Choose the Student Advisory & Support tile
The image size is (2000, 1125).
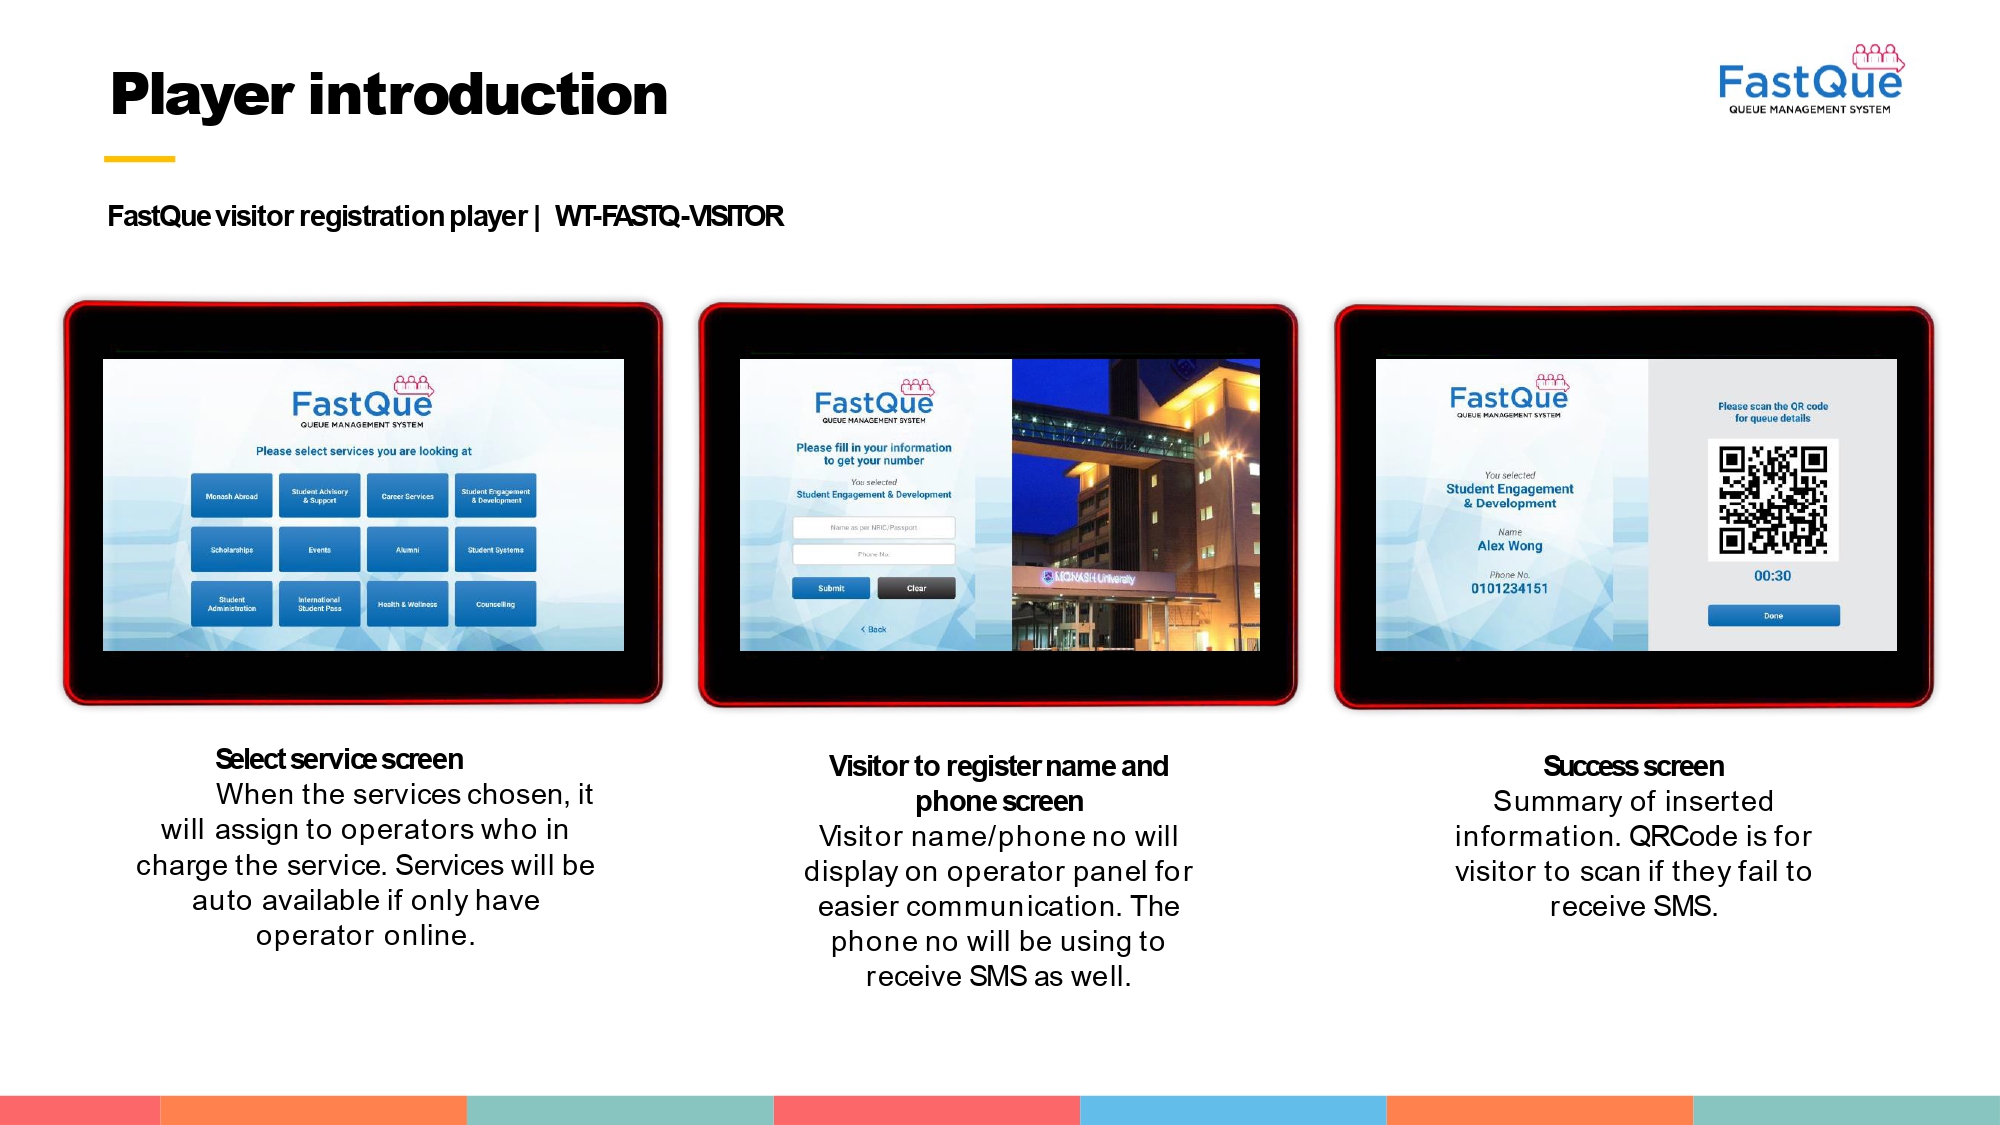(319, 496)
